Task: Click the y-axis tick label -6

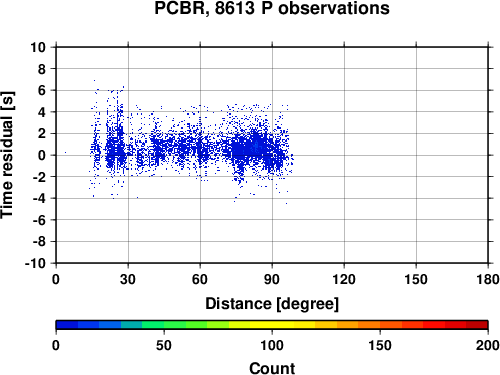Action: pyautogui.click(x=39, y=220)
